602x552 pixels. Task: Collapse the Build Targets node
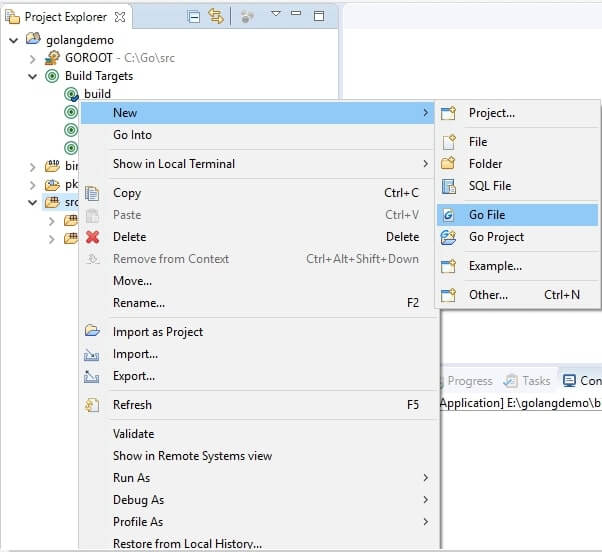pos(33,77)
